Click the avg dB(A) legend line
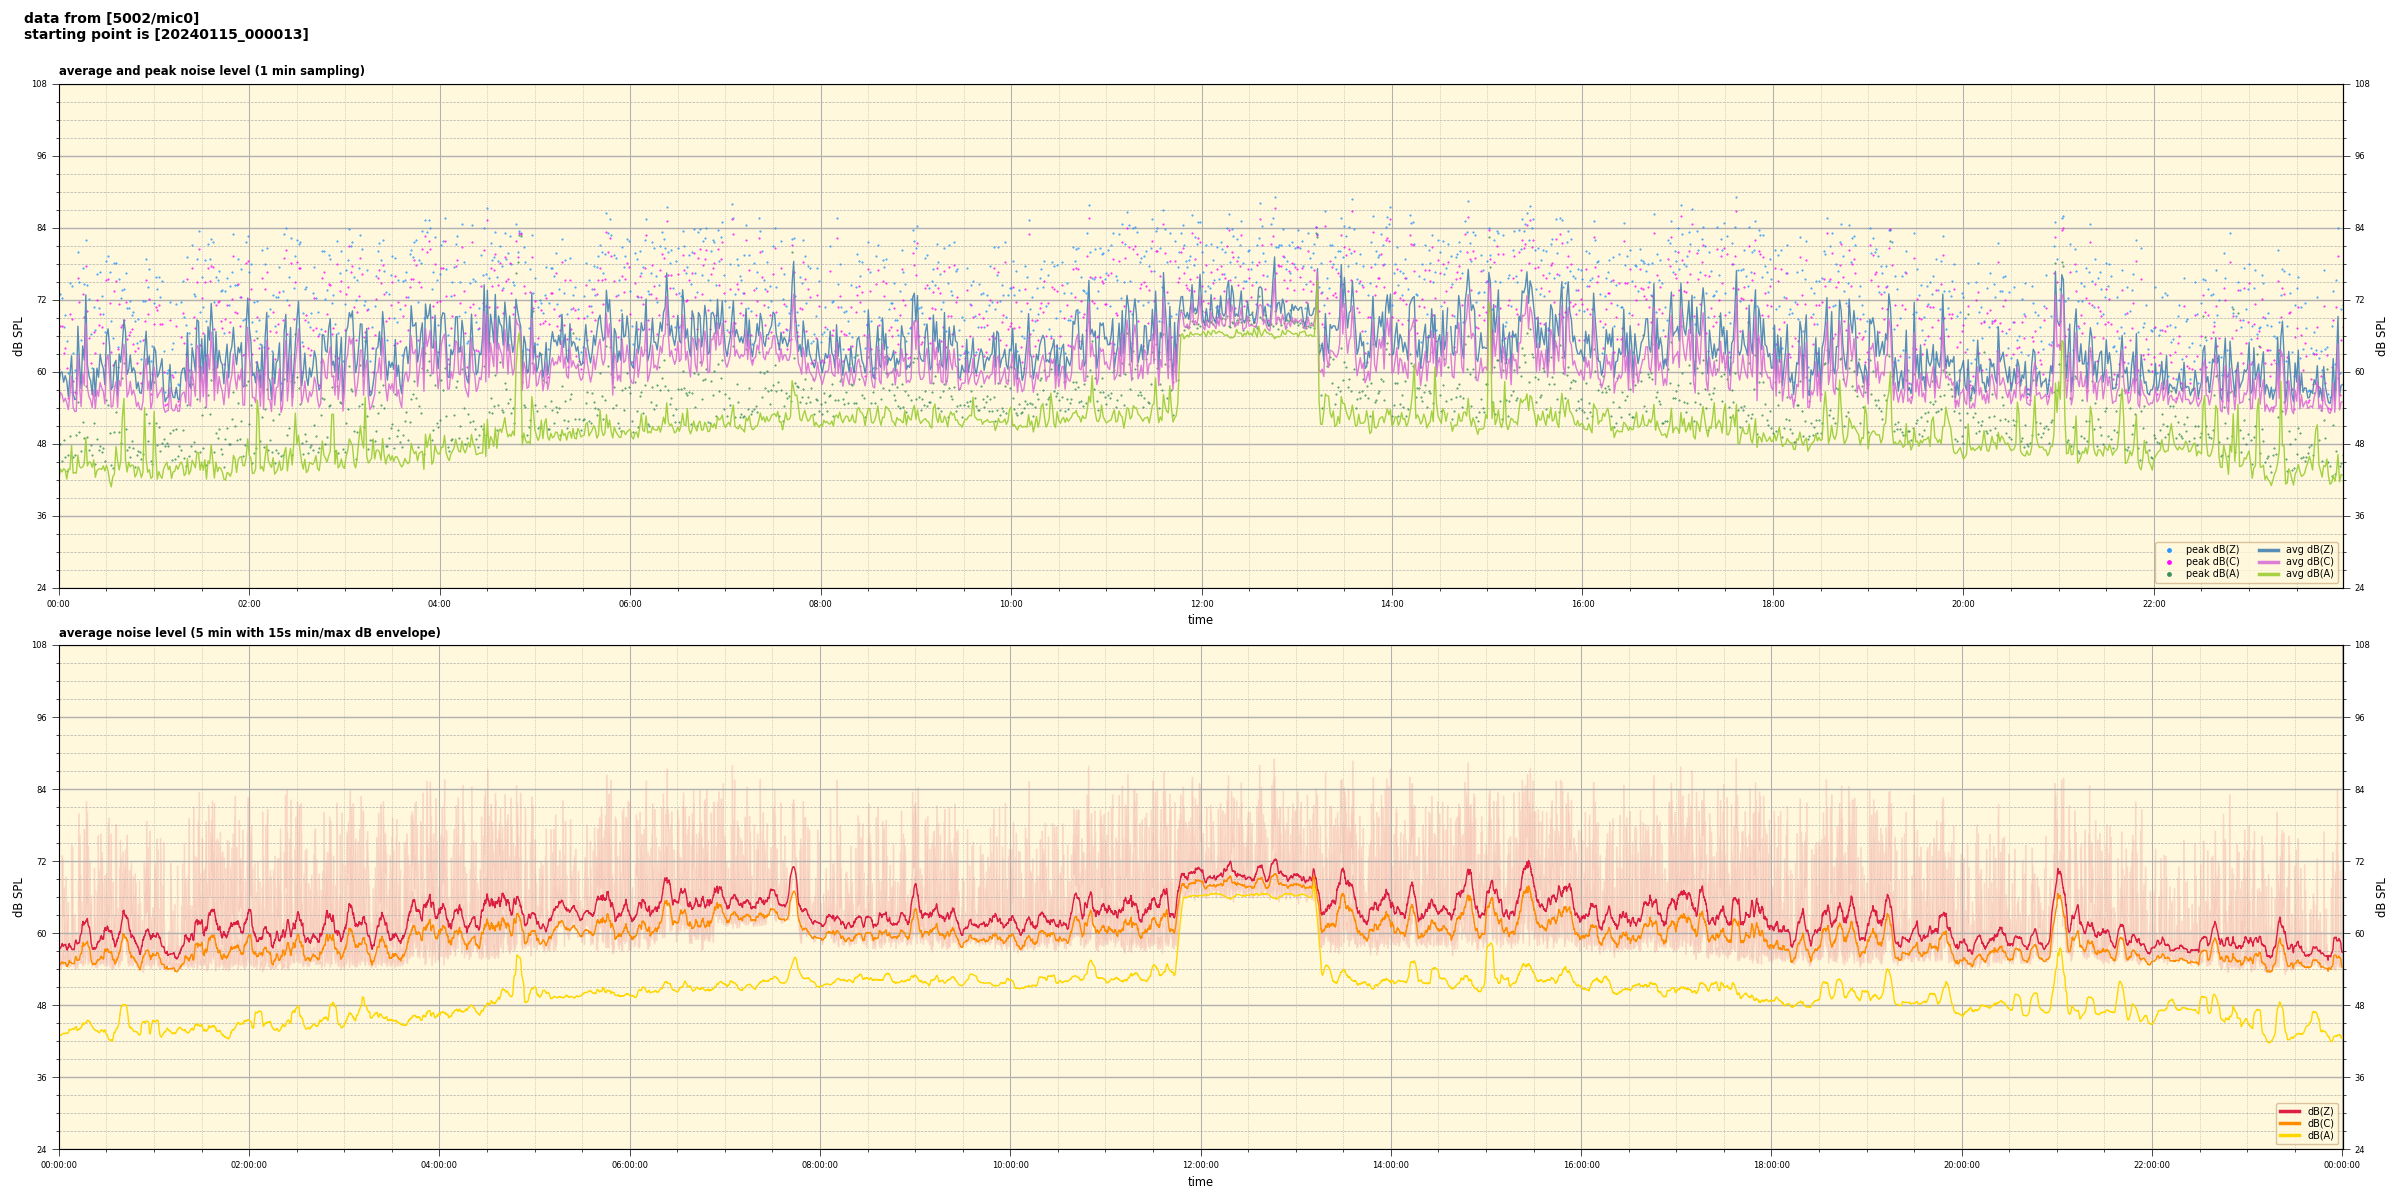This screenshot has height=1200, width=2400. [2269, 574]
